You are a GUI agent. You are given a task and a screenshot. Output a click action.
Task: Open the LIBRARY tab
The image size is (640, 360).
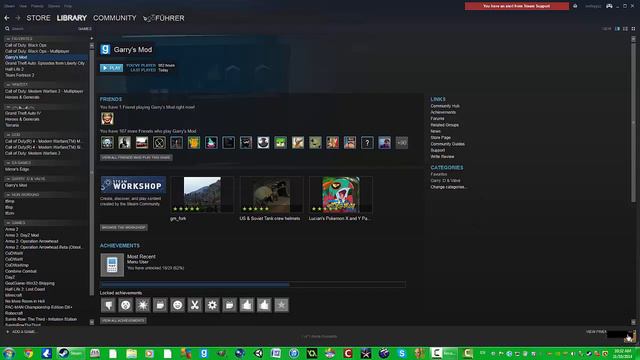tap(71, 18)
